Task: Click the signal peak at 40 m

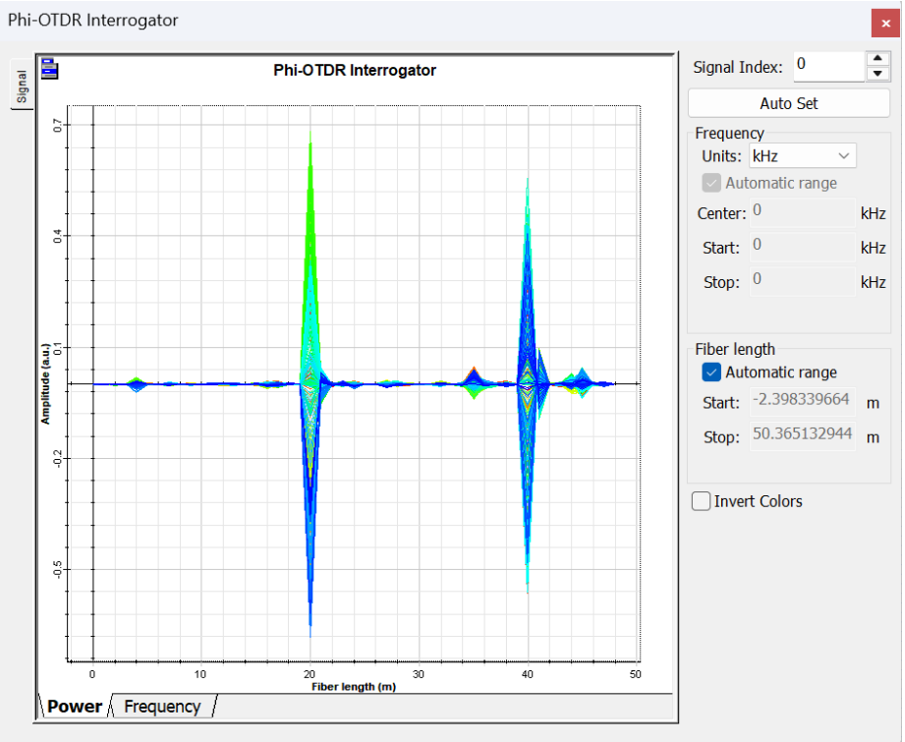Action: pyautogui.click(x=527, y=185)
